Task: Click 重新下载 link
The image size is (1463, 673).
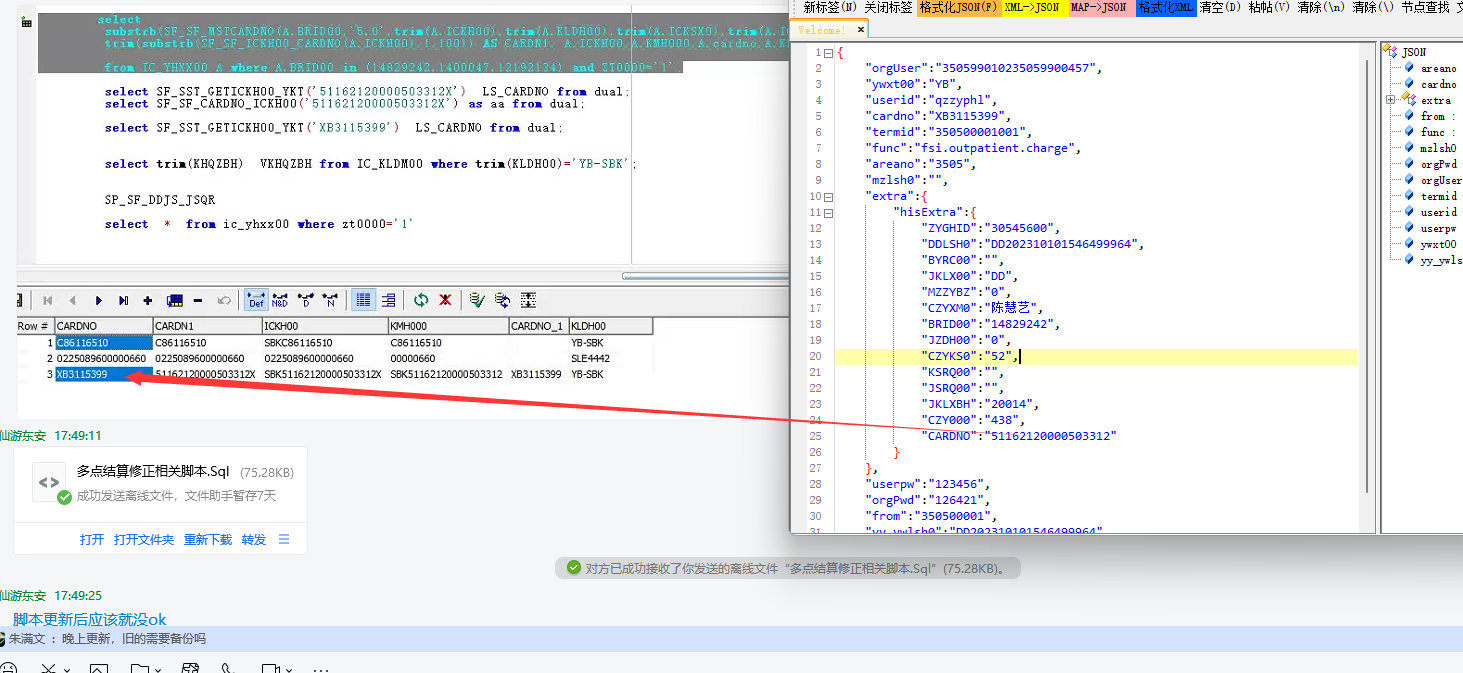Action: tap(208, 539)
